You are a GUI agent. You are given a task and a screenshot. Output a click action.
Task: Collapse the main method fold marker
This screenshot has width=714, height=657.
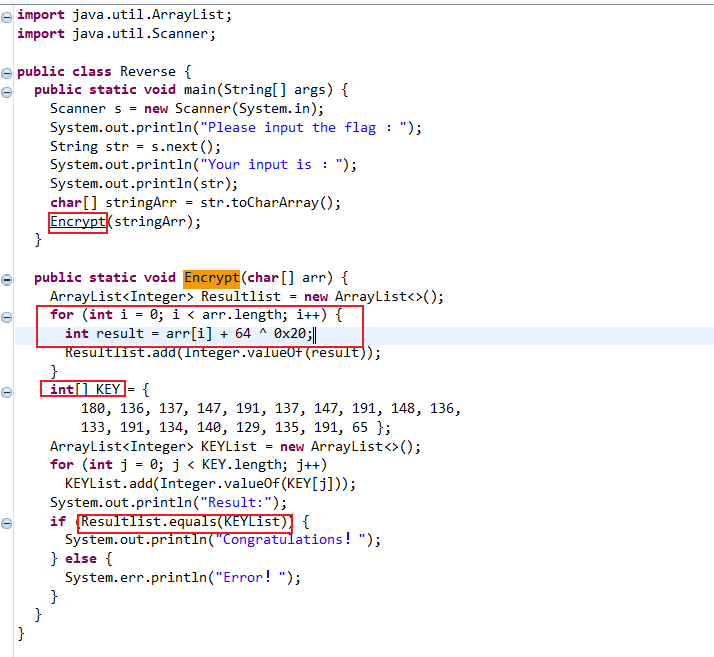point(6,92)
